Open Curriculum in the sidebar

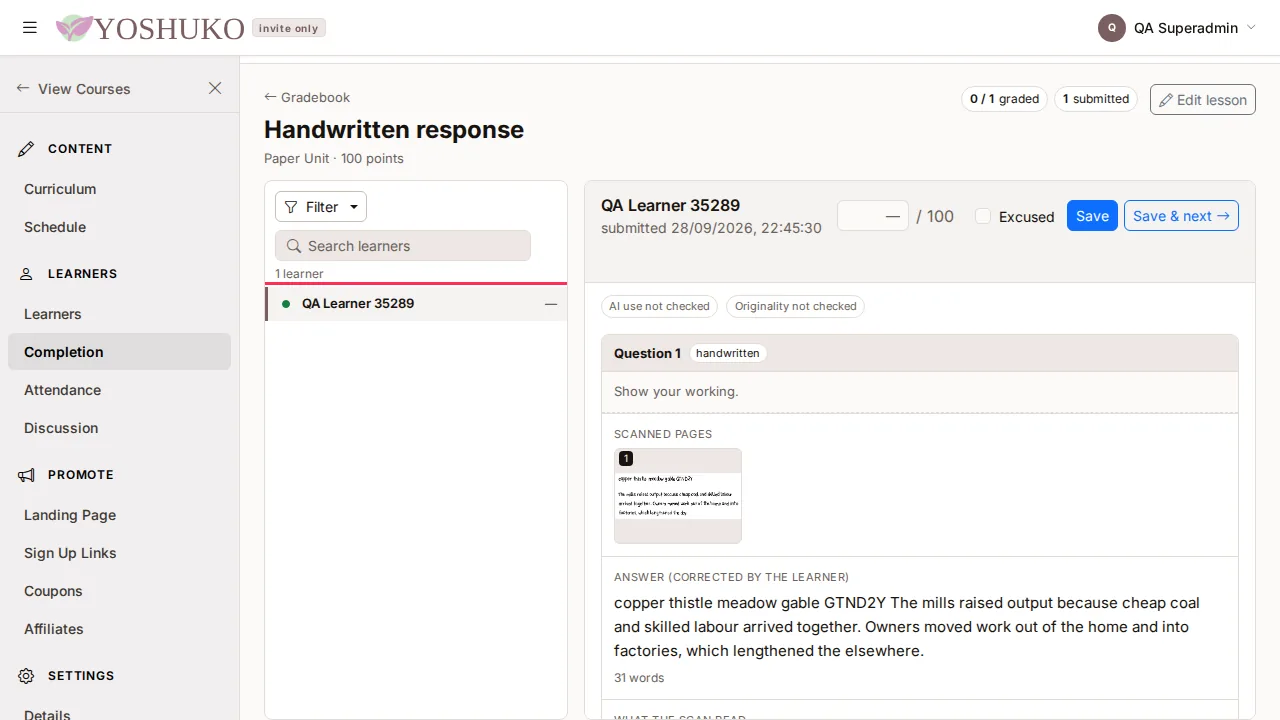(x=60, y=189)
